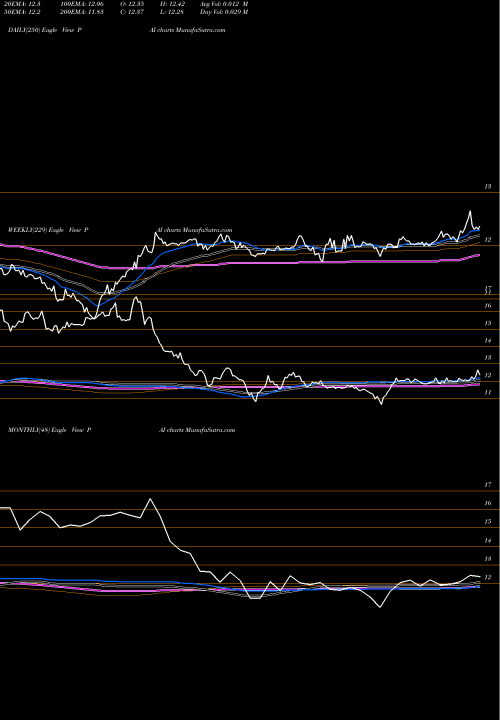
Task: Click the 50EMA: 12.2 value
Action: [22, 12]
